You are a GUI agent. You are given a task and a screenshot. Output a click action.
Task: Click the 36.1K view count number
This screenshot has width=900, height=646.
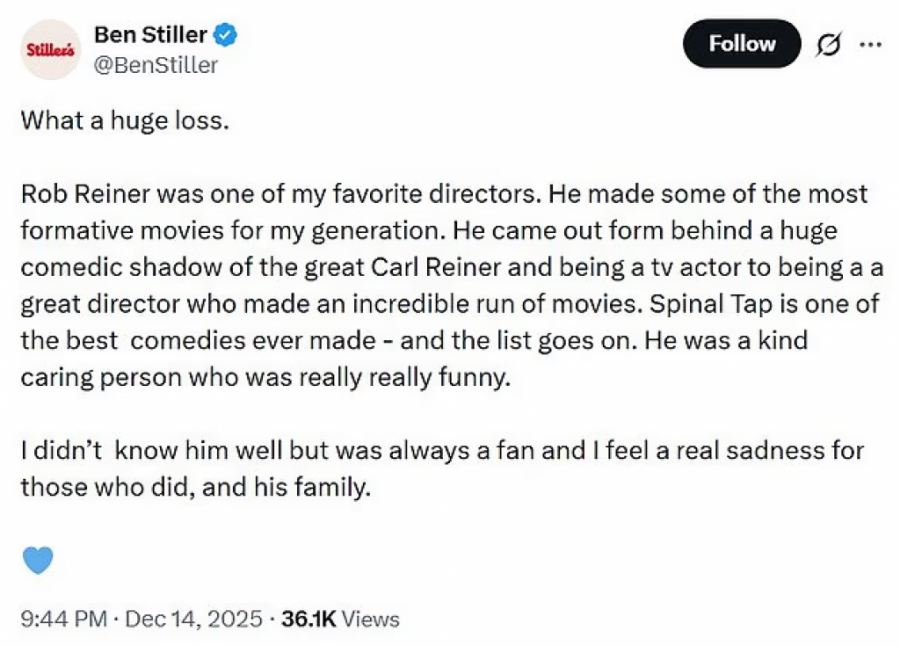tap(309, 619)
